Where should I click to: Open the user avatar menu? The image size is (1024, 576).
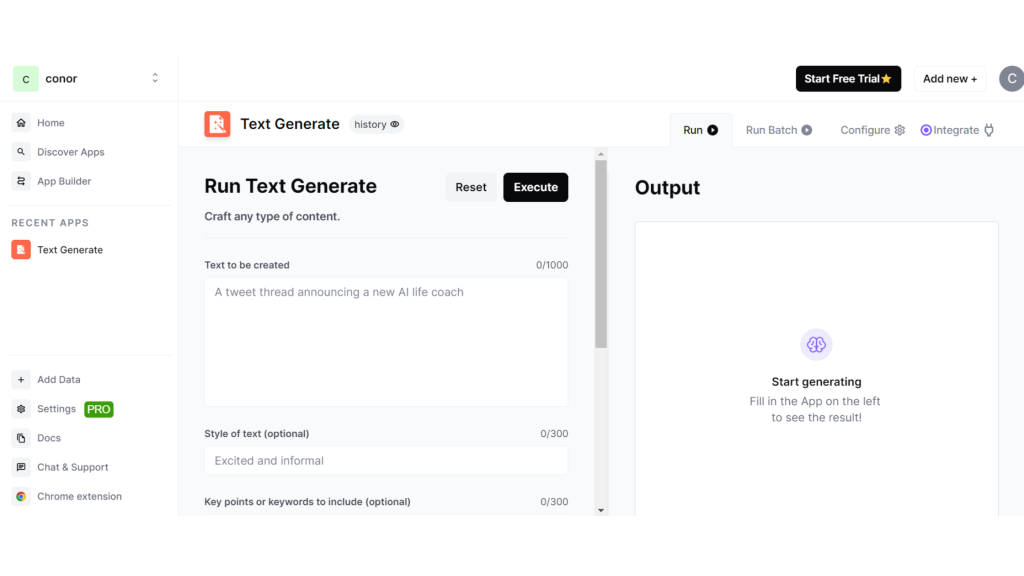tap(1011, 79)
